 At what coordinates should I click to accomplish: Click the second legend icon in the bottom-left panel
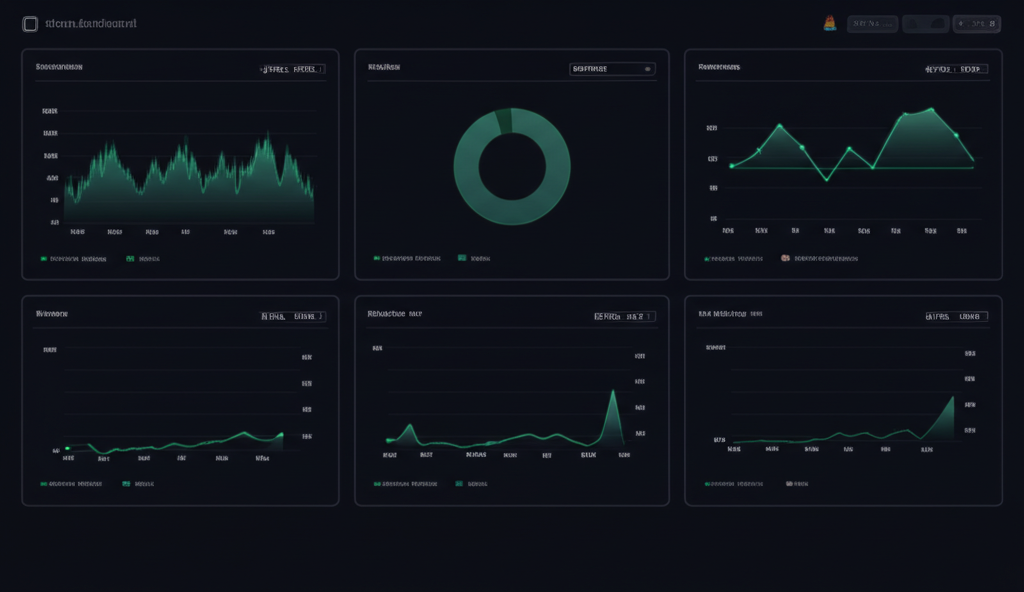click(126, 483)
